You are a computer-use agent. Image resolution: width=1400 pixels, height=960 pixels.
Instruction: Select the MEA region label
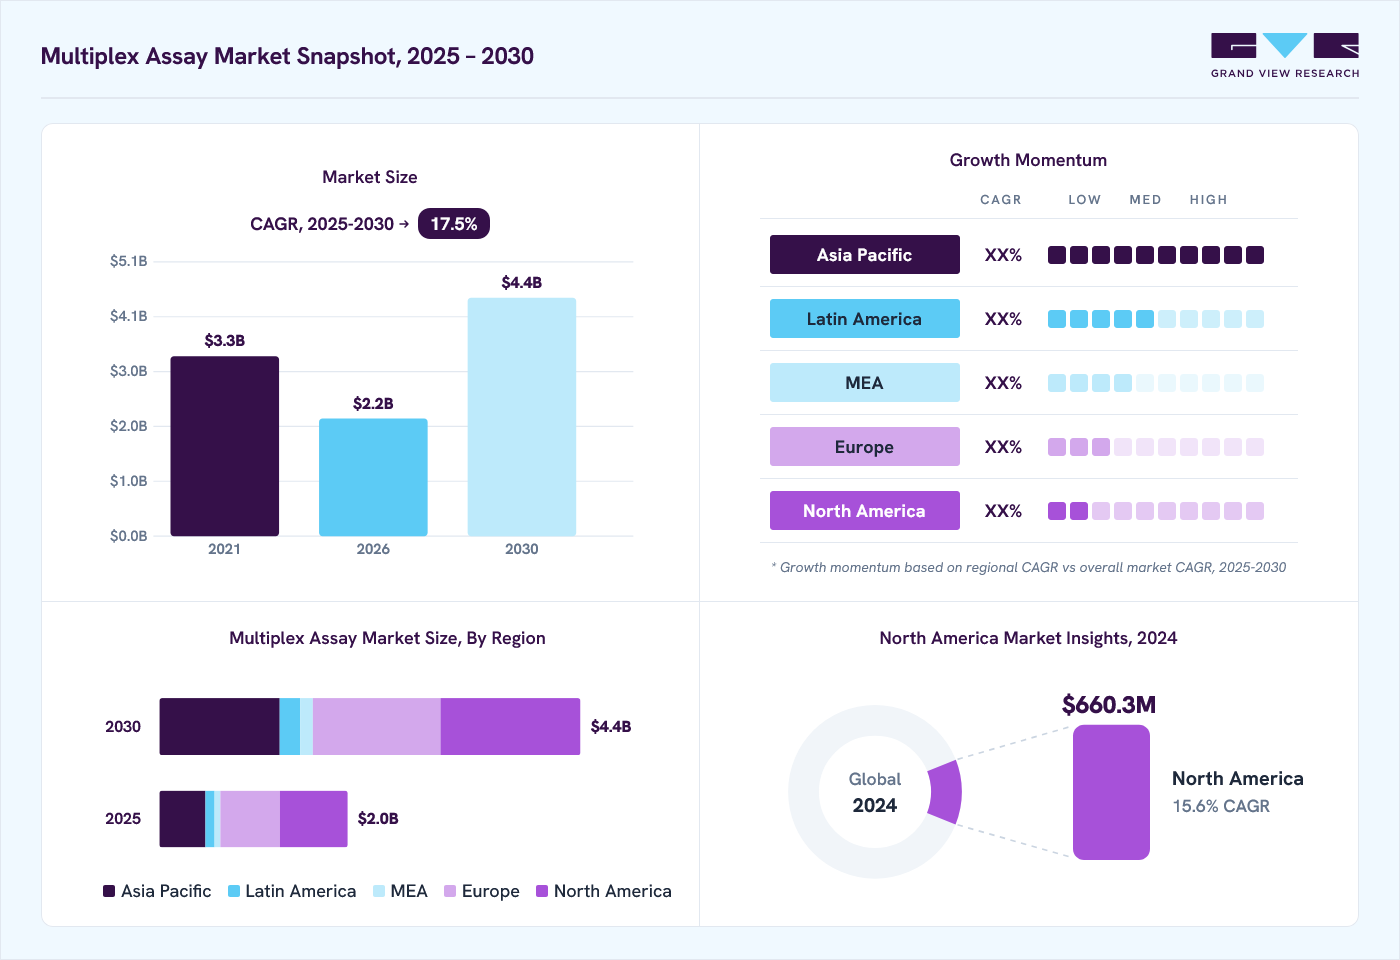[x=865, y=383]
